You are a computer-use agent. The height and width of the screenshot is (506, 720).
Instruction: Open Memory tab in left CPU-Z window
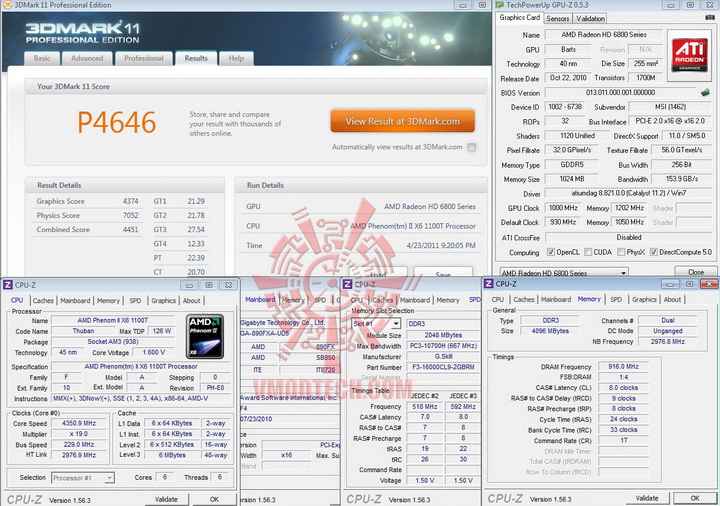coord(108,301)
